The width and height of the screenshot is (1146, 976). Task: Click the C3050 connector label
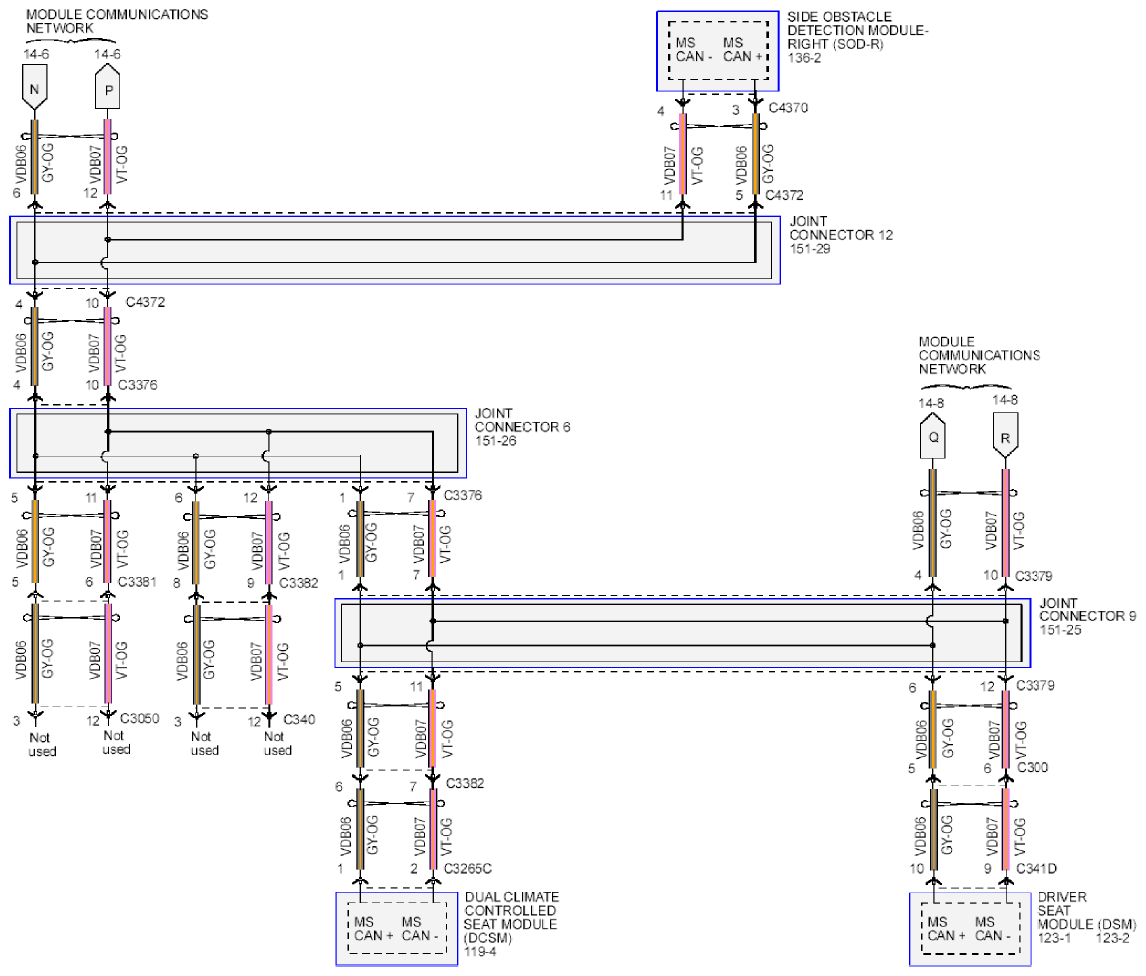pos(141,719)
